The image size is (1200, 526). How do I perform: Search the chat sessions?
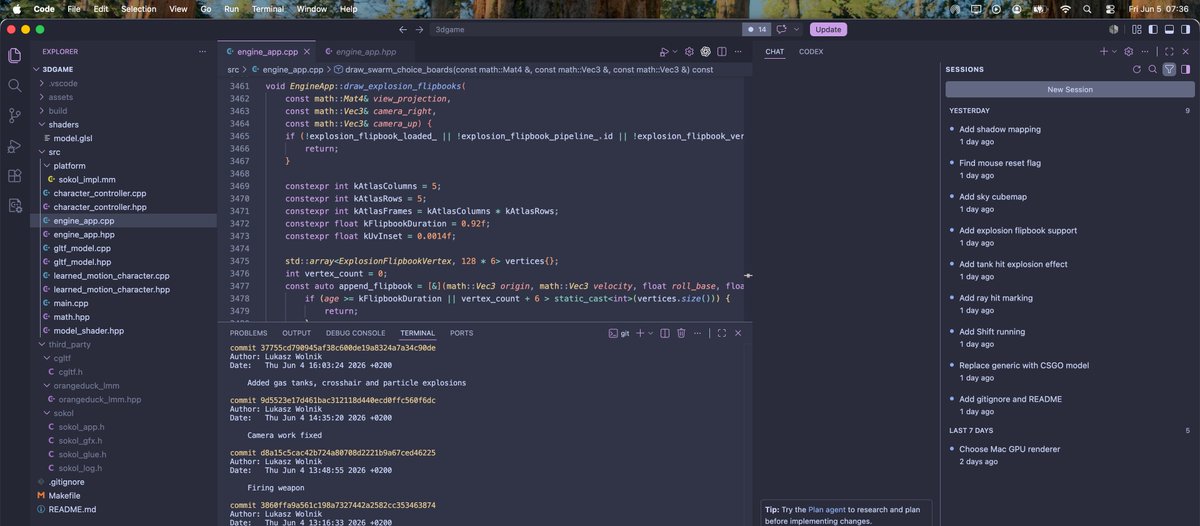(x=1152, y=69)
